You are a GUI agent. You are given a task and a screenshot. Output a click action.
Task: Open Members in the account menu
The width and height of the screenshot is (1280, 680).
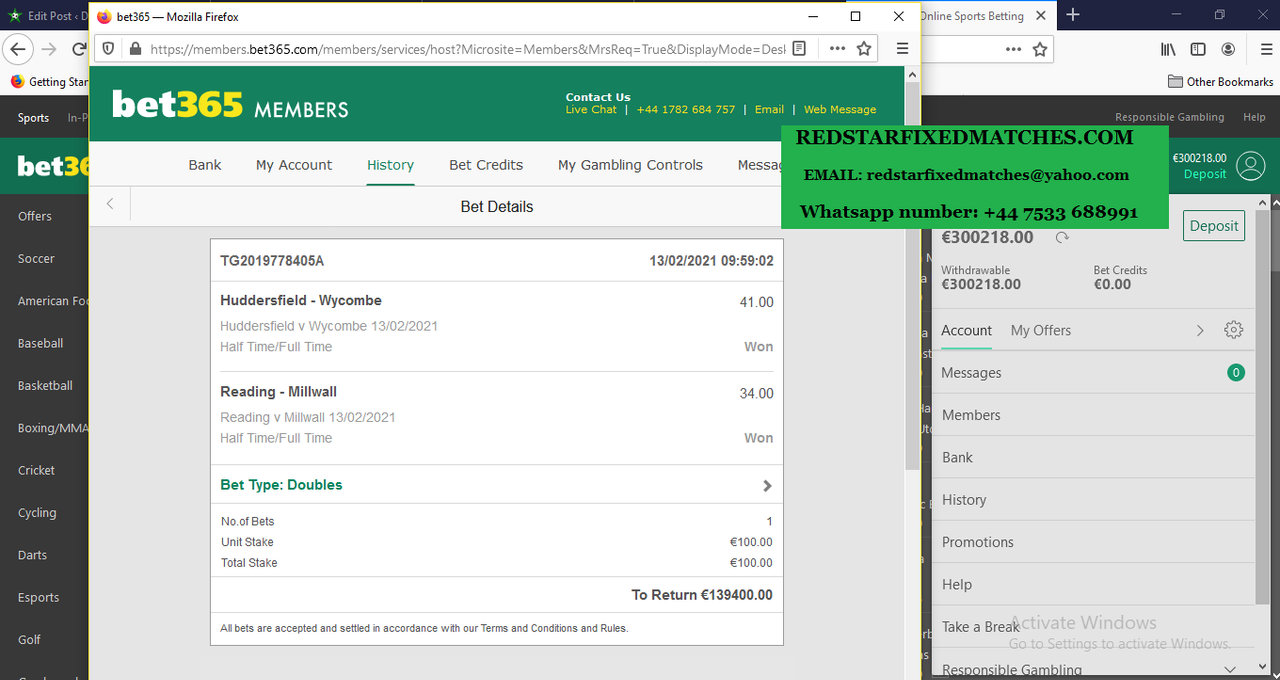point(1093,415)
